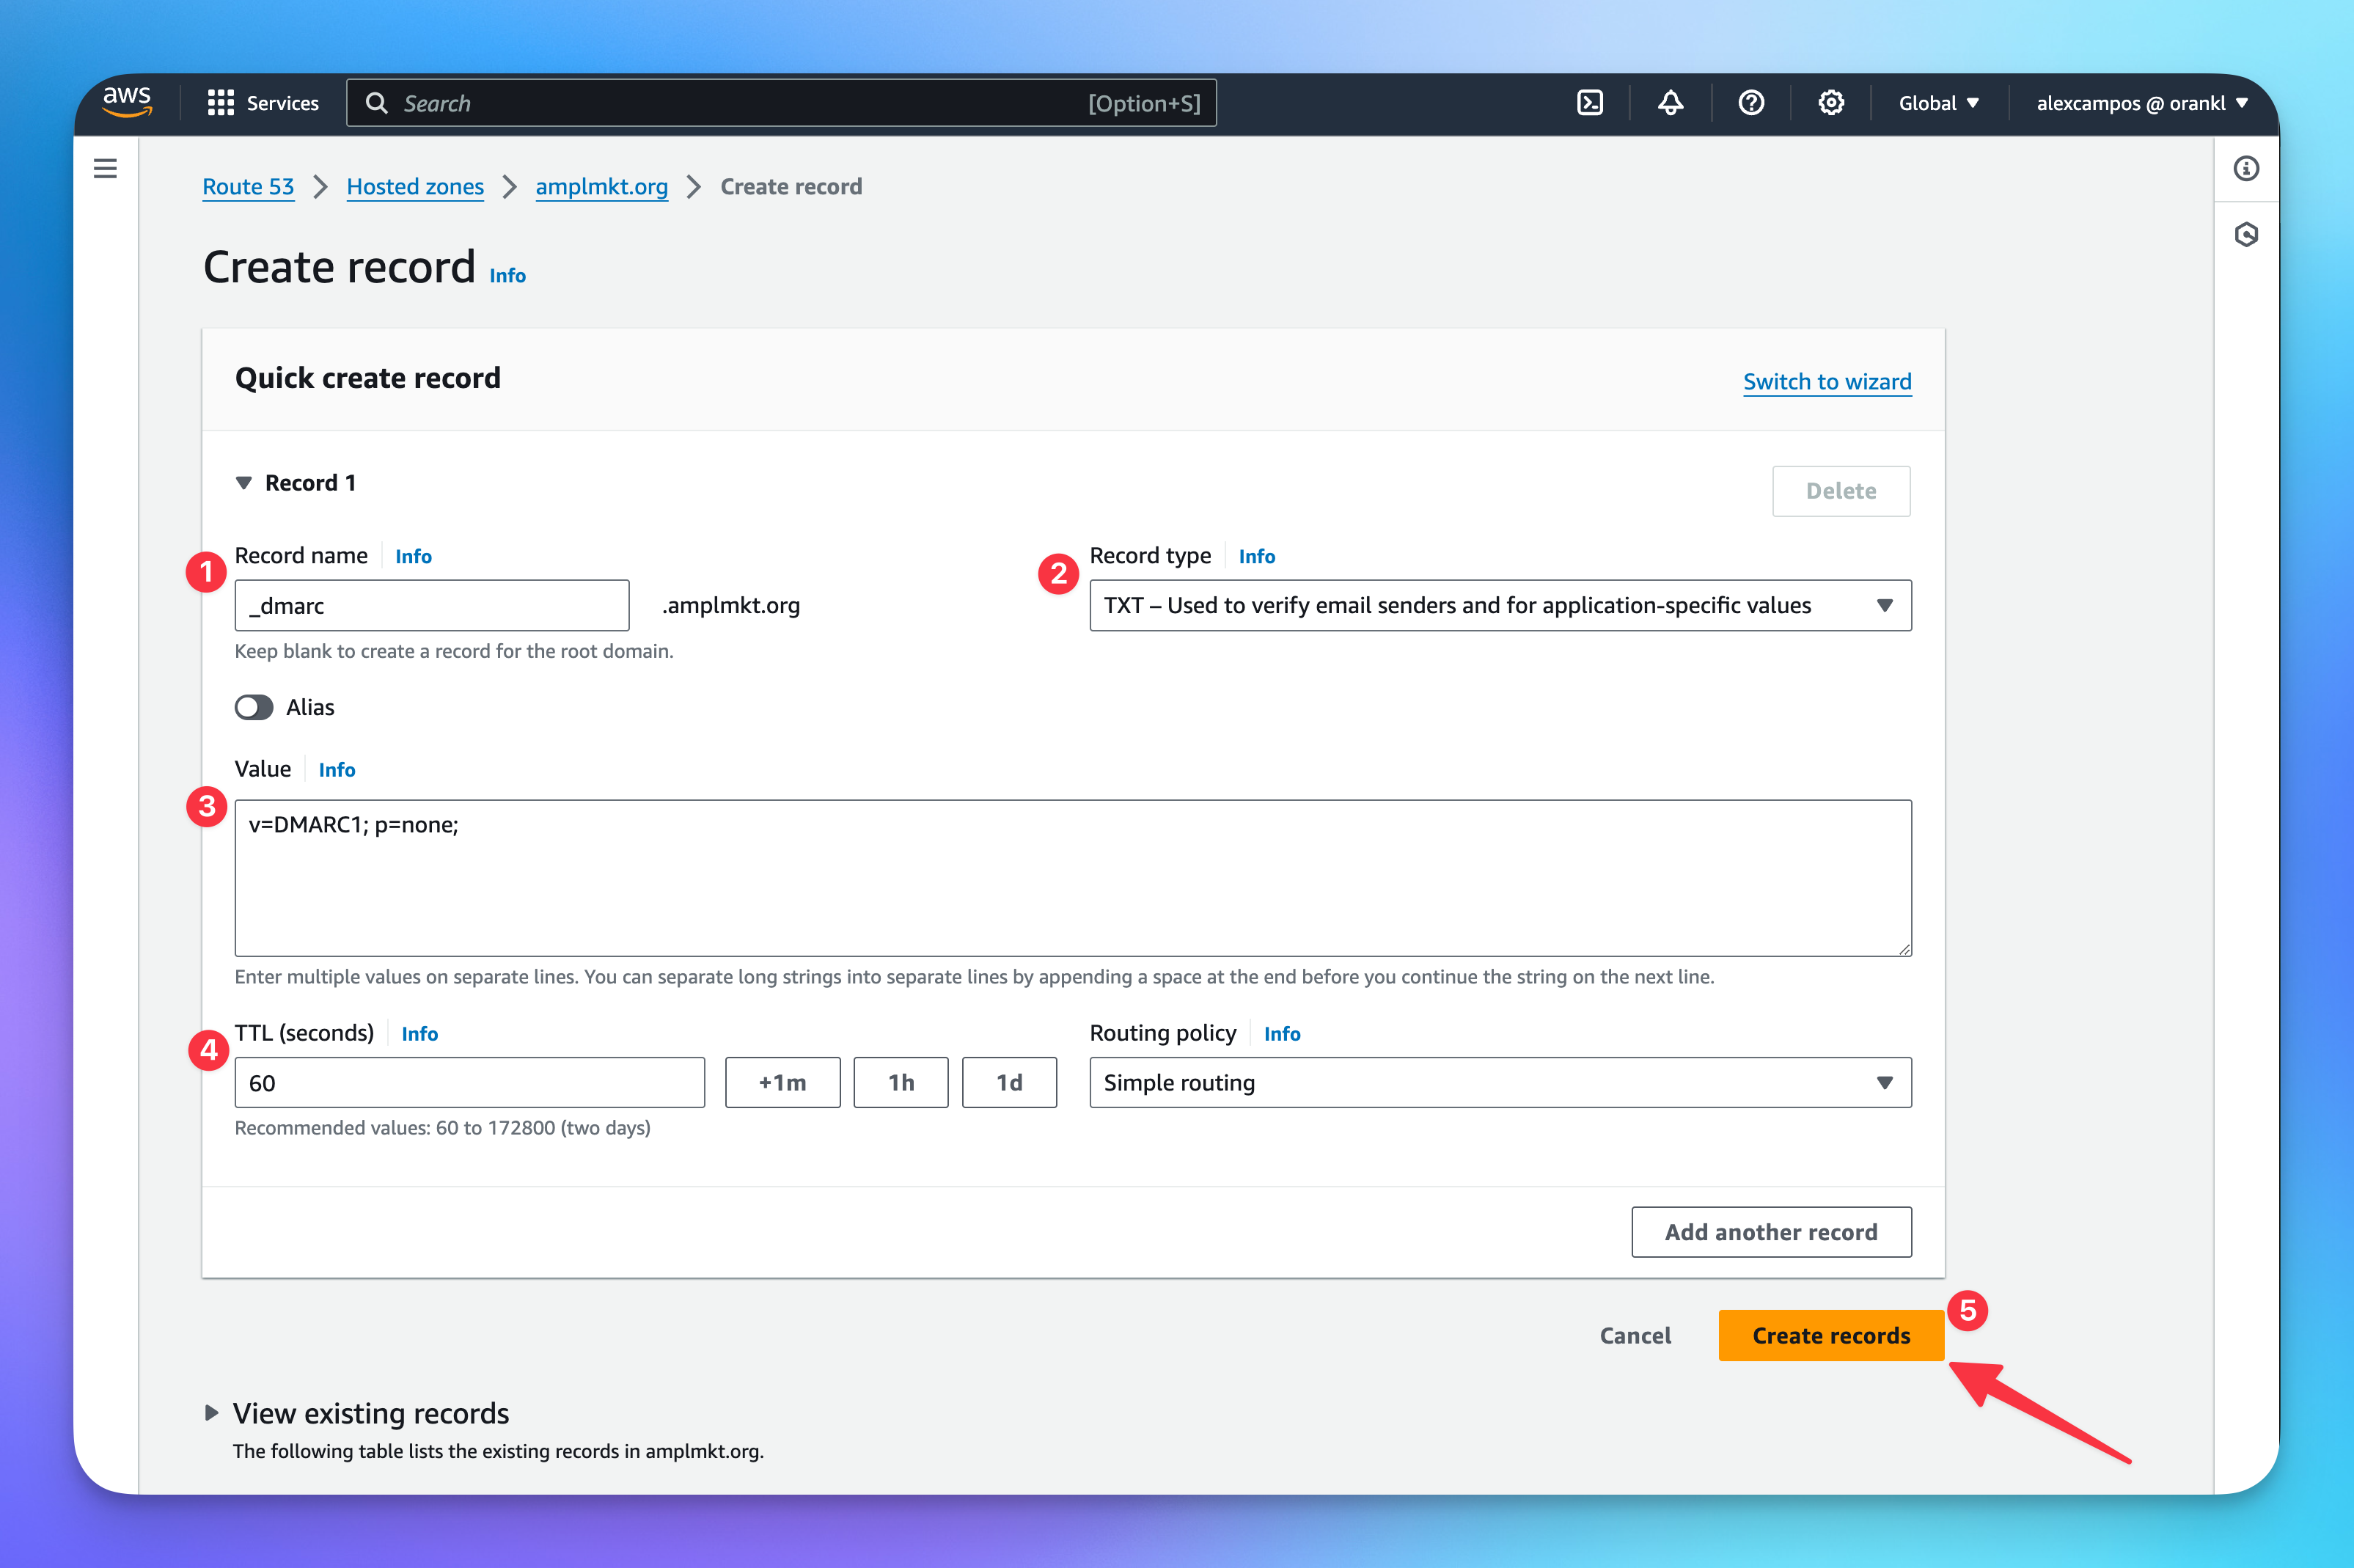2354x1568 pixels.
Task: Collapse the Record 1 section
Action: coord(243,483)
